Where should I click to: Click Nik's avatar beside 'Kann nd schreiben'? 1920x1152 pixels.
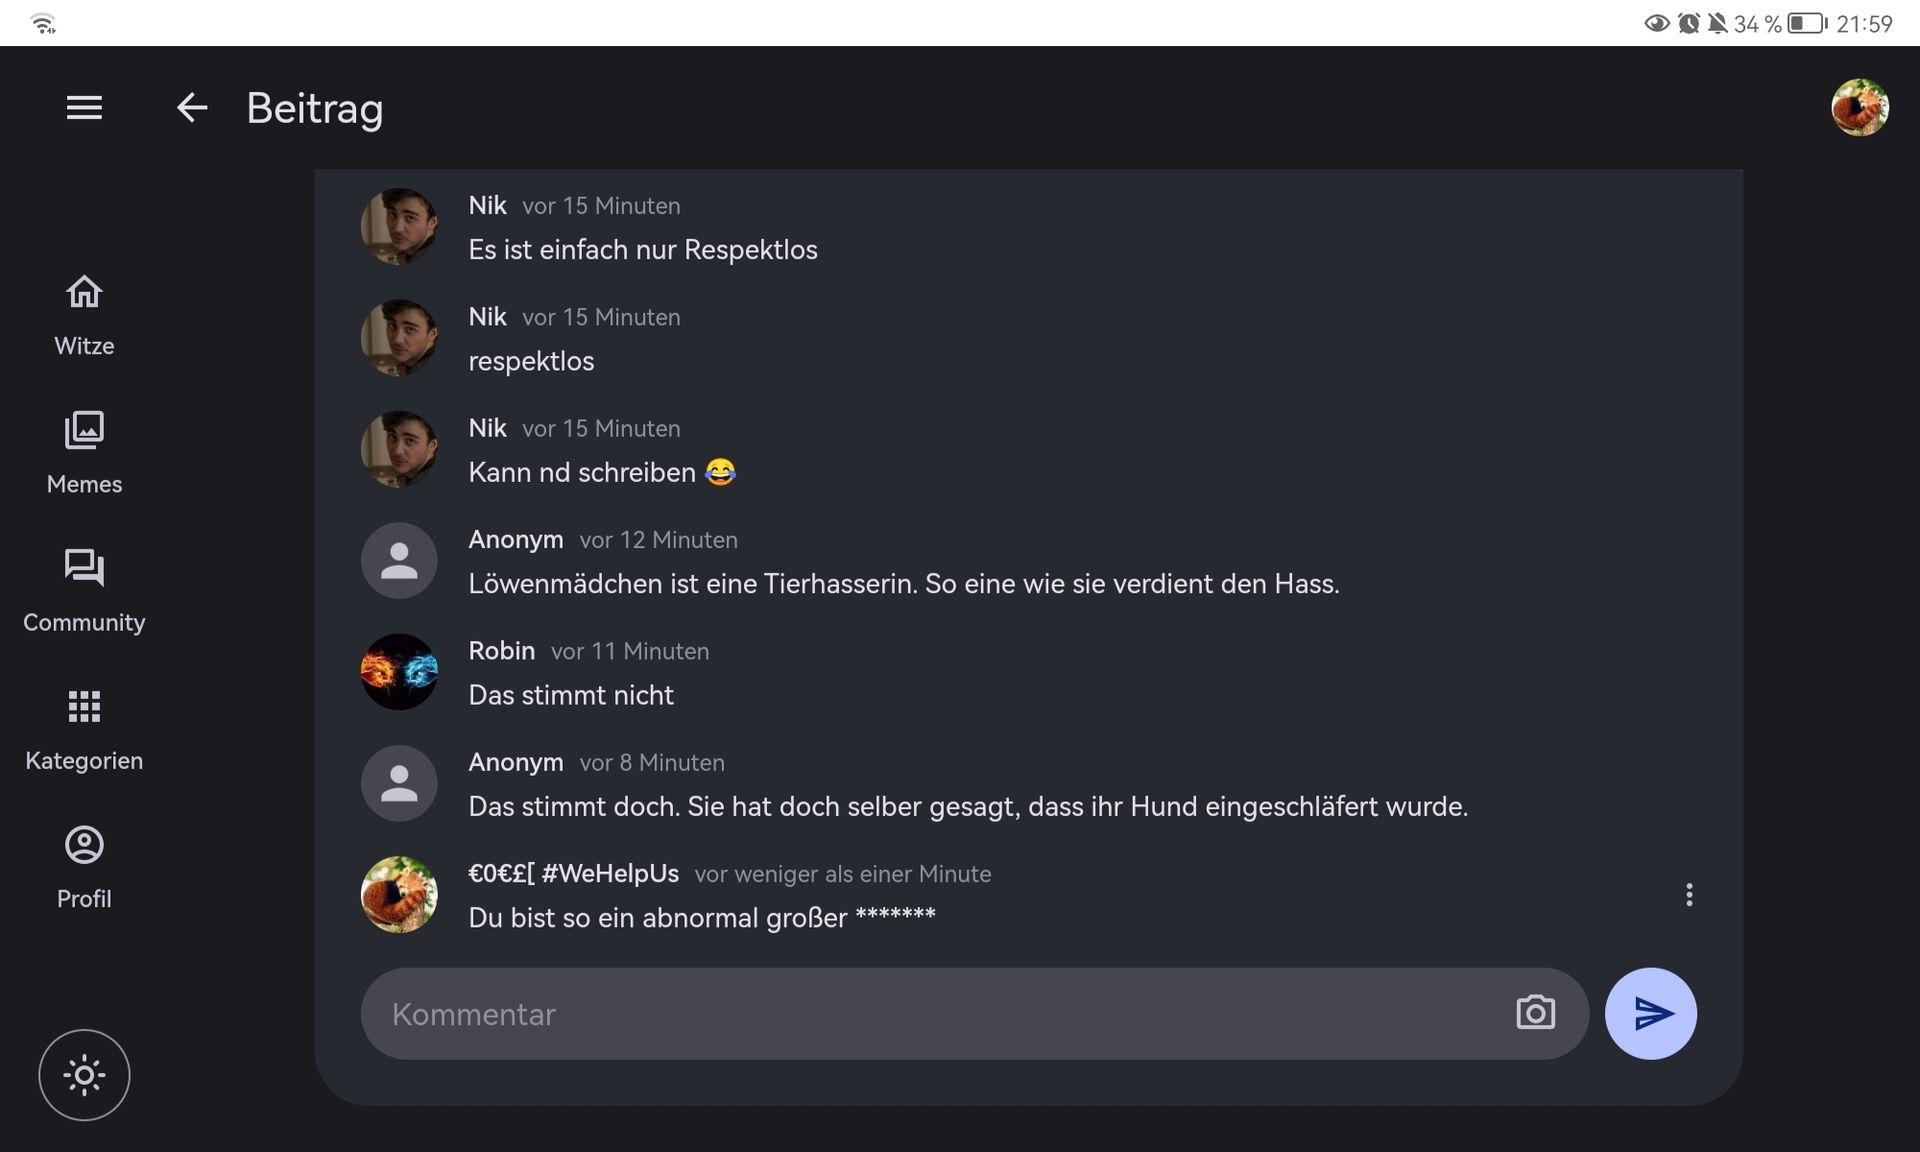click(x=399, y=450)
